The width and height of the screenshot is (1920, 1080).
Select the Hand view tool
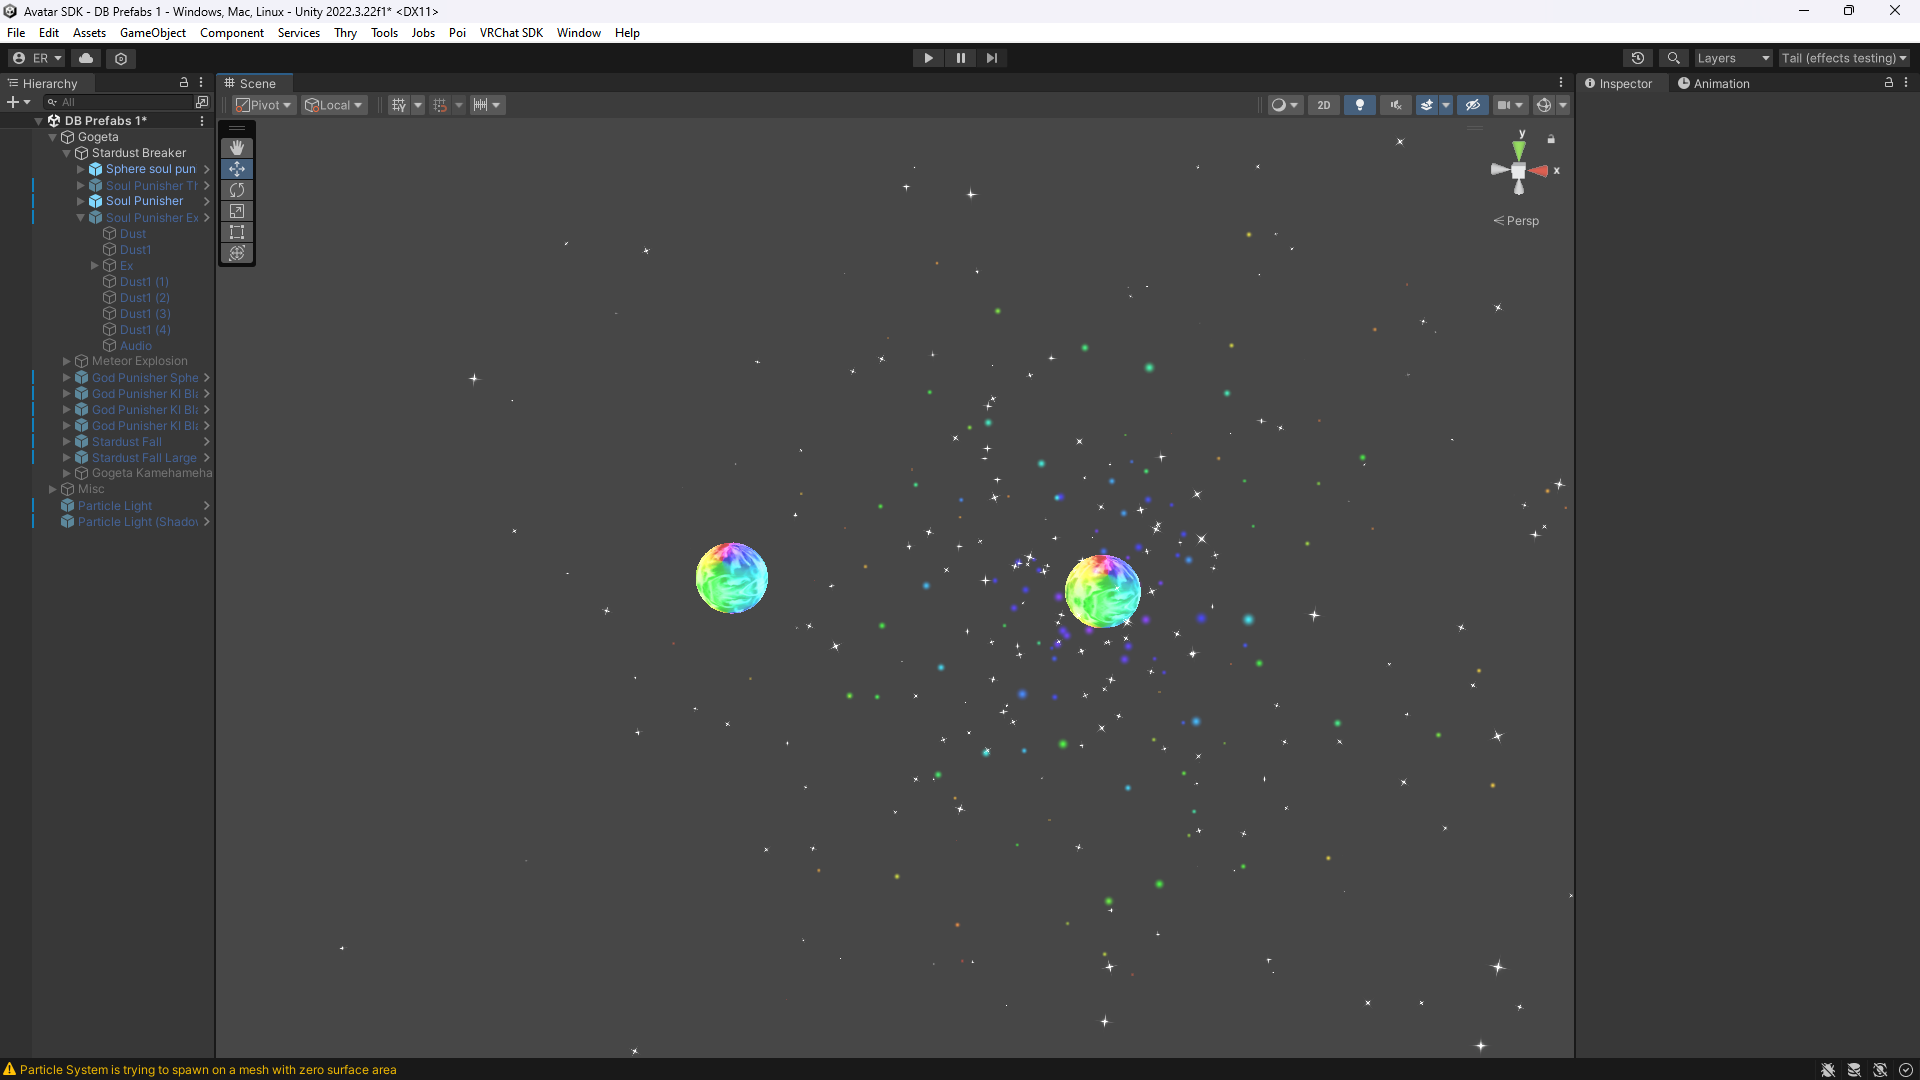pos(237,148)
